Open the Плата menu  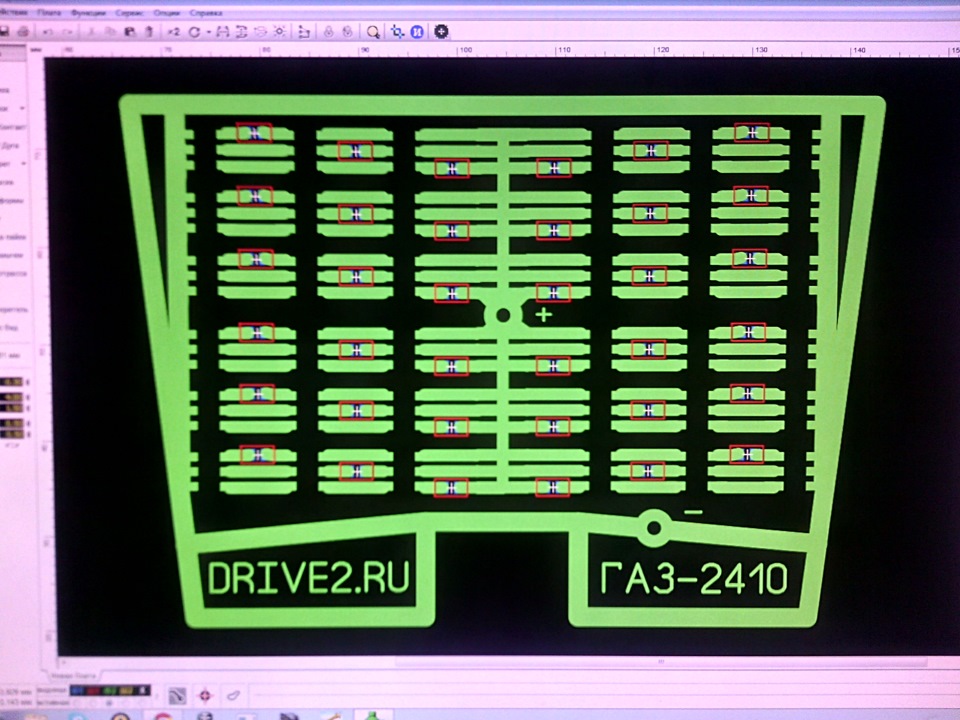49,13
